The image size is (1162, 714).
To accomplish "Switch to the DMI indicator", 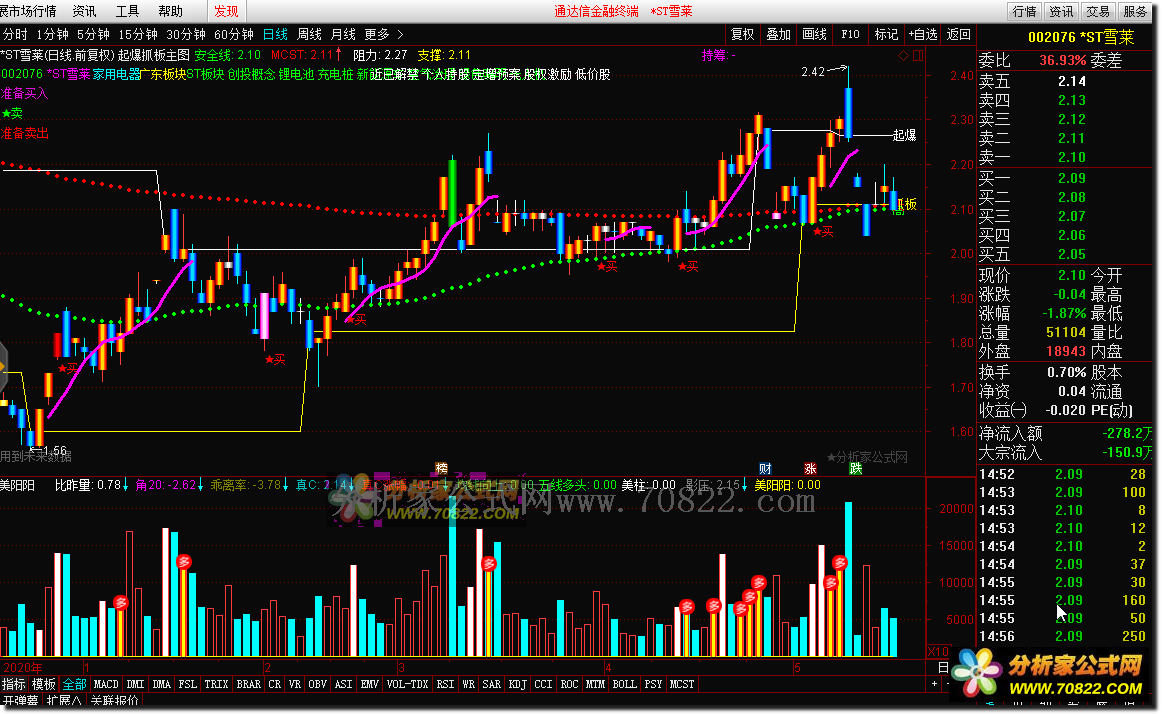I will click(x=136, y=684).
